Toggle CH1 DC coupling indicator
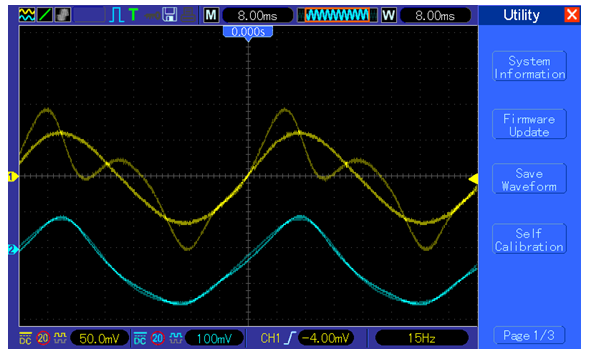Image resolution: width=592 pixels, height=360 pixels. pyautogui.click(x=25, y=338)
